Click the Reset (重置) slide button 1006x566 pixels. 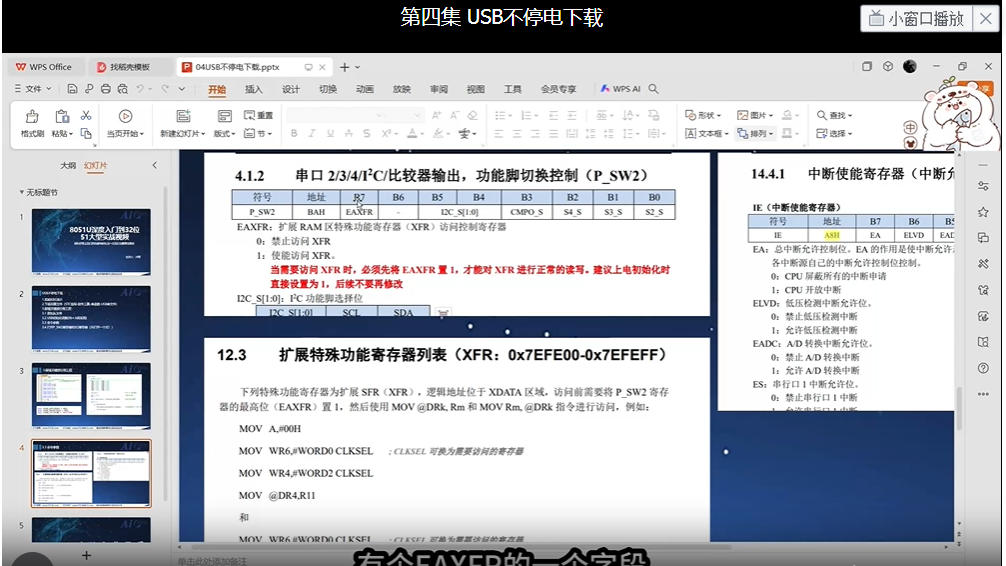click(x=259, y=116)
